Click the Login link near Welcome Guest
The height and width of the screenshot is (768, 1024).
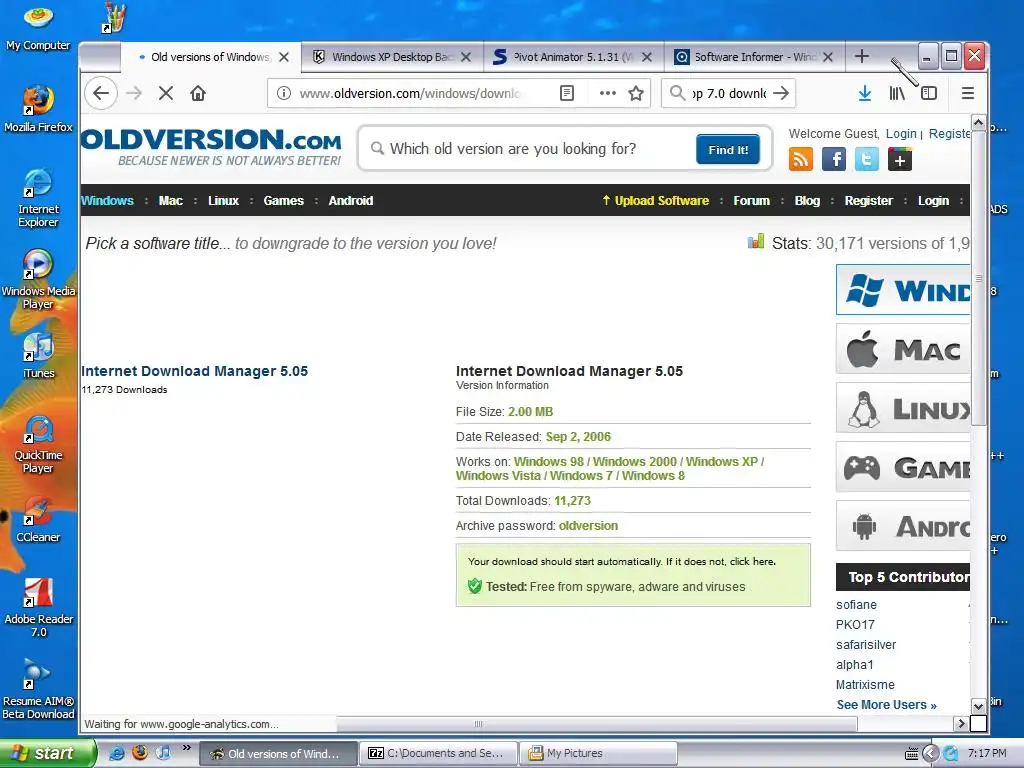(x=901, y=133)
